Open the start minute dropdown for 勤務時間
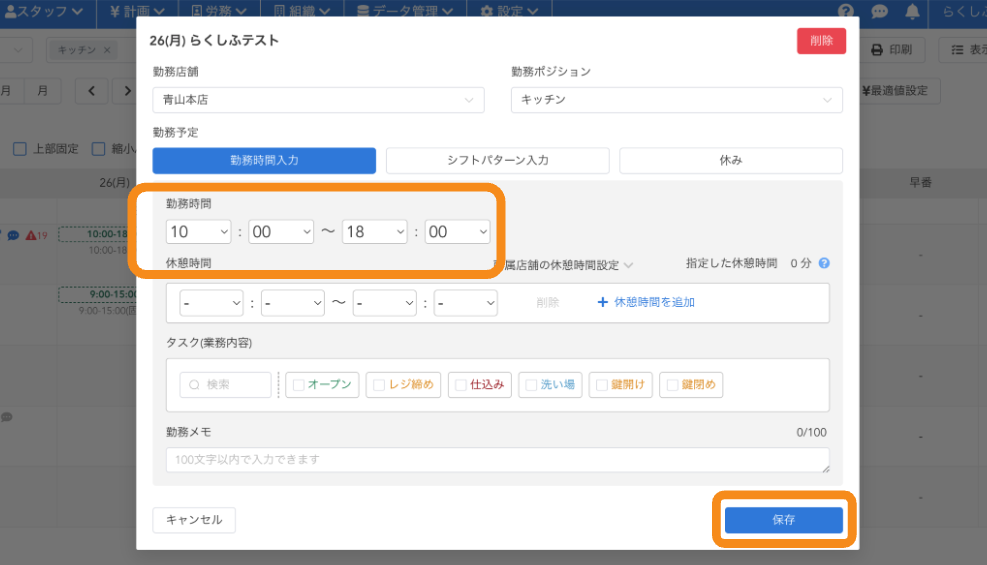Screen dimensions: 987x565 point(281,232)
